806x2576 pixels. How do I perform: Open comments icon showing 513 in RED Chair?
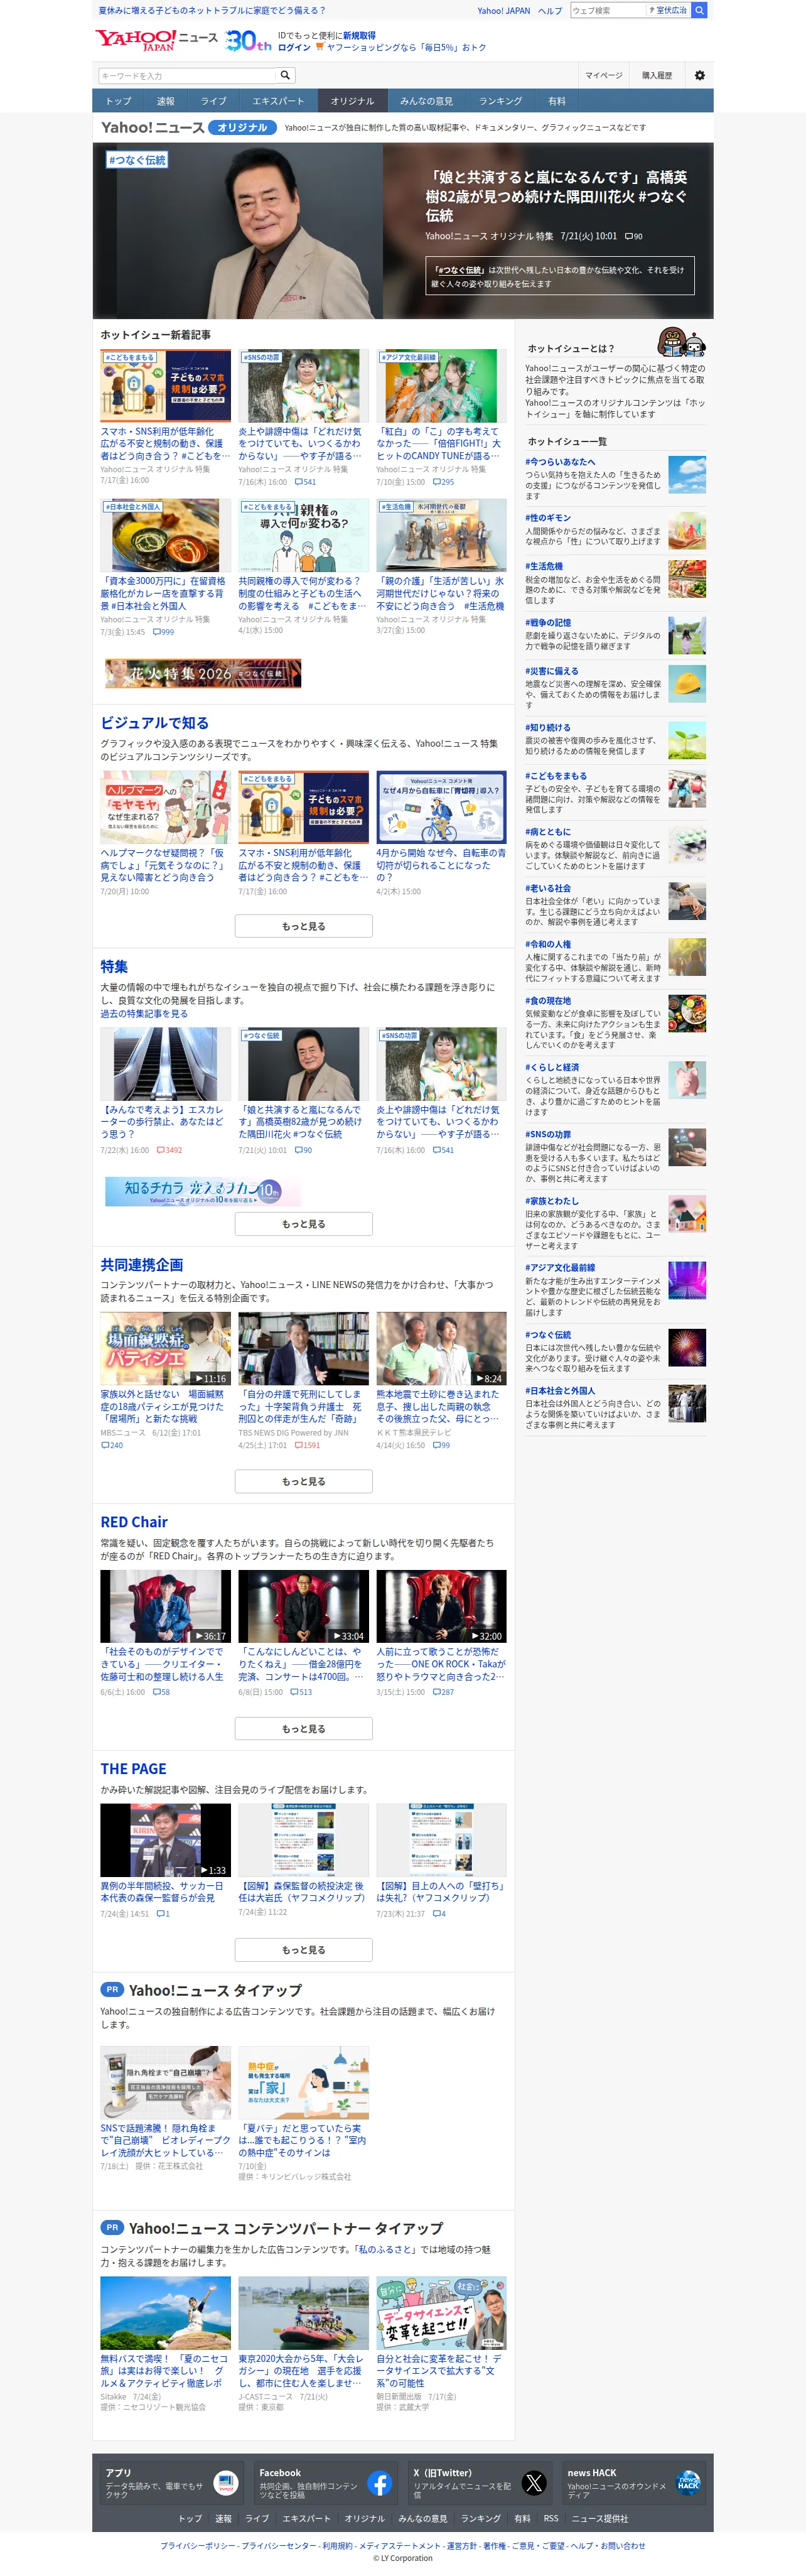(x=294, y=1692)
